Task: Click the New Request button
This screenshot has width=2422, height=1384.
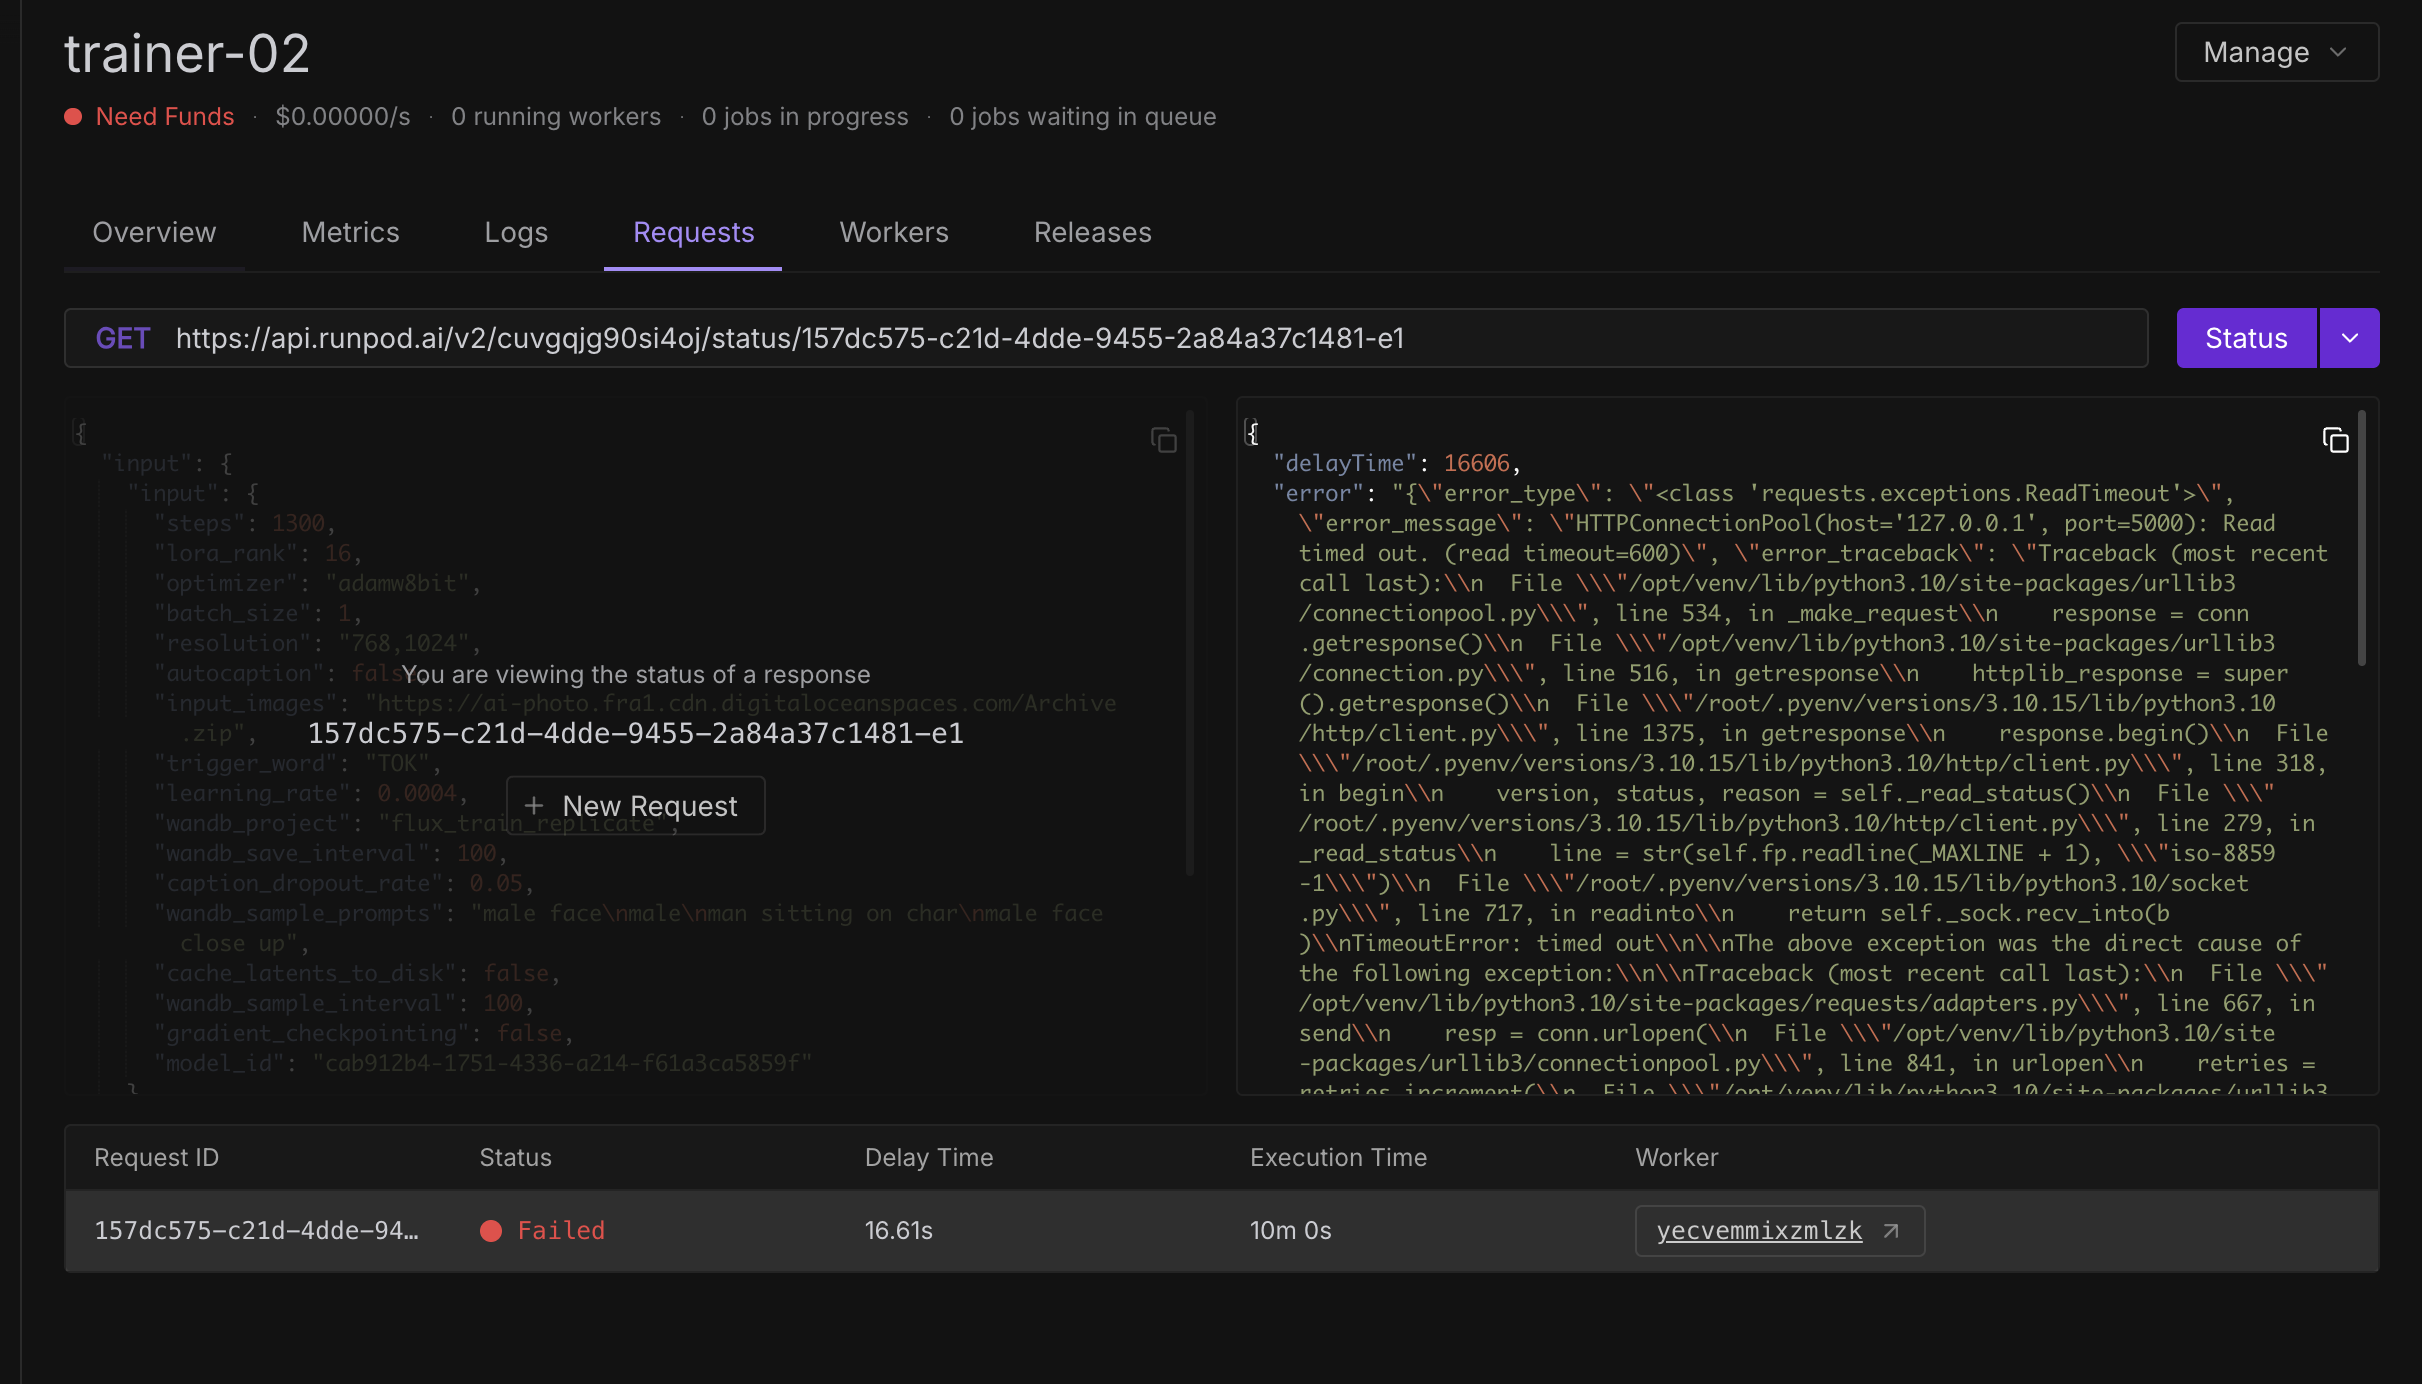Action: click(x=636, y=806)
